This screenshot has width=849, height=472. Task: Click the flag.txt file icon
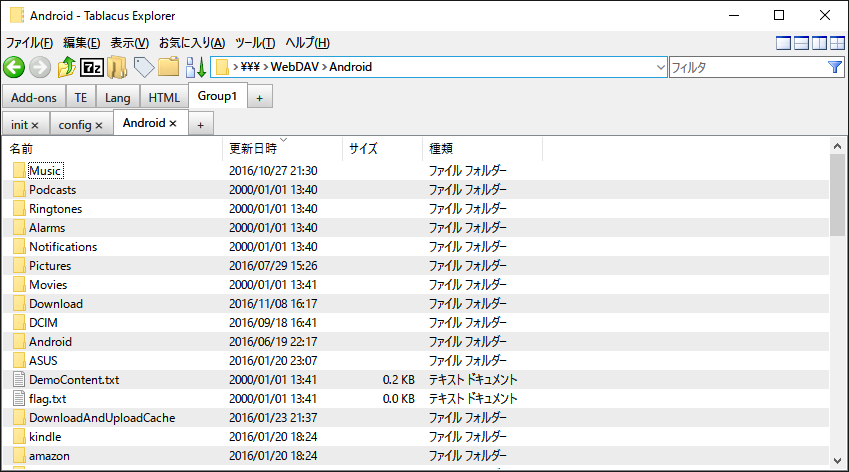(19, 398)
